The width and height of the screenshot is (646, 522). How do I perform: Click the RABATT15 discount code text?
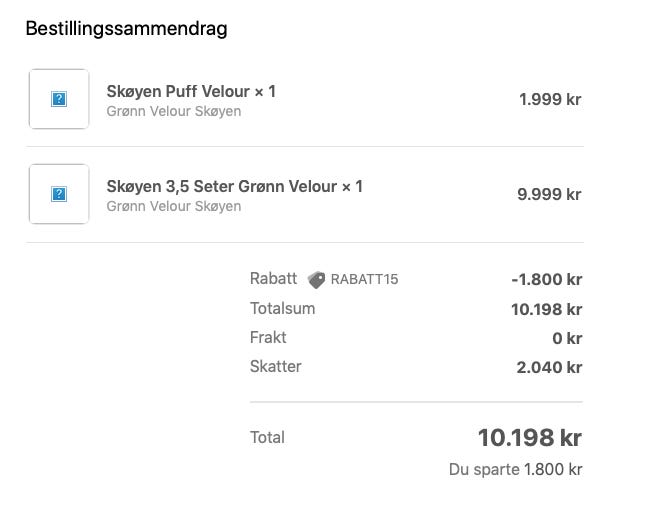coord(364,280)
